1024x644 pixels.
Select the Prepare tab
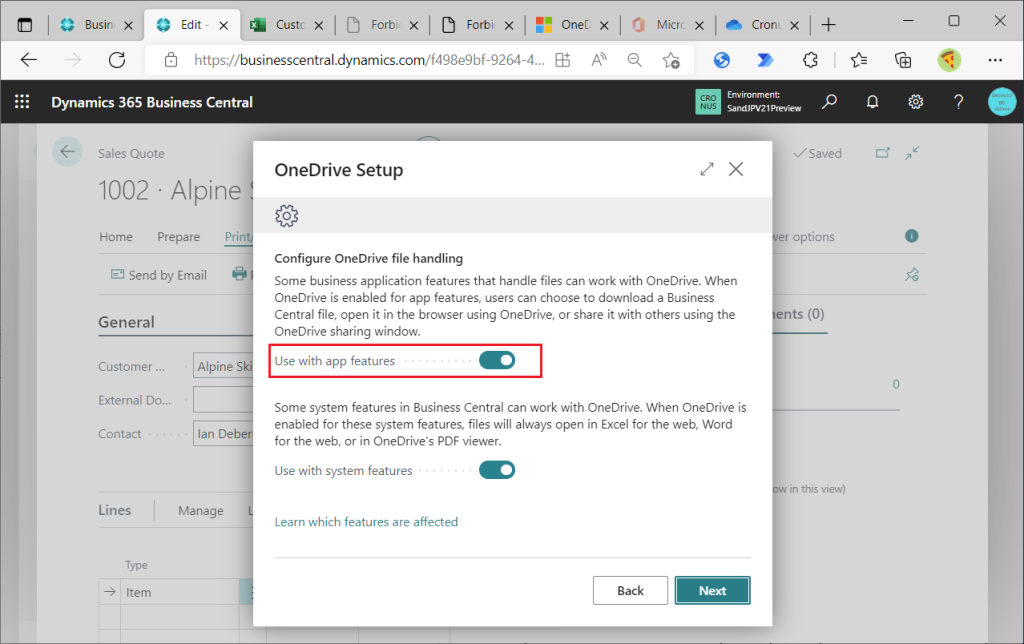(178, 236)
